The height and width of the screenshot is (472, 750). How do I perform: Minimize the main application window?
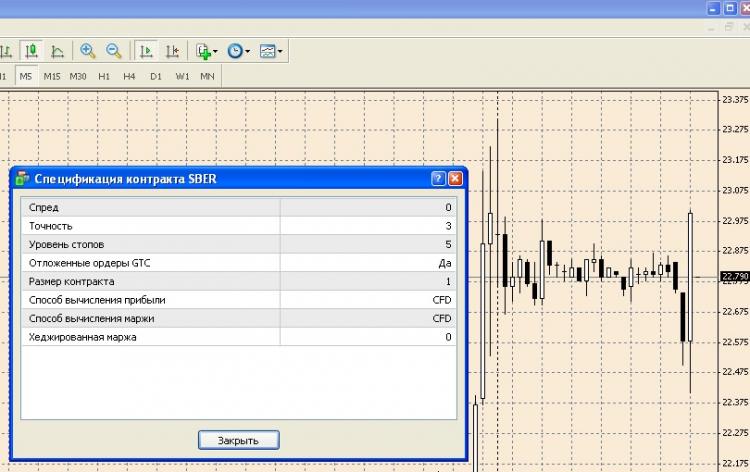point(714,9)
